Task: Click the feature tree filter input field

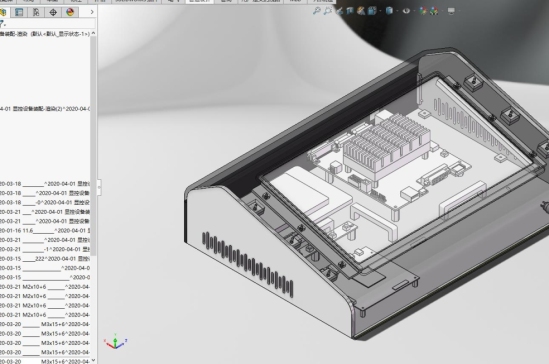Action: pyautogui.click(x=50, y=24)
